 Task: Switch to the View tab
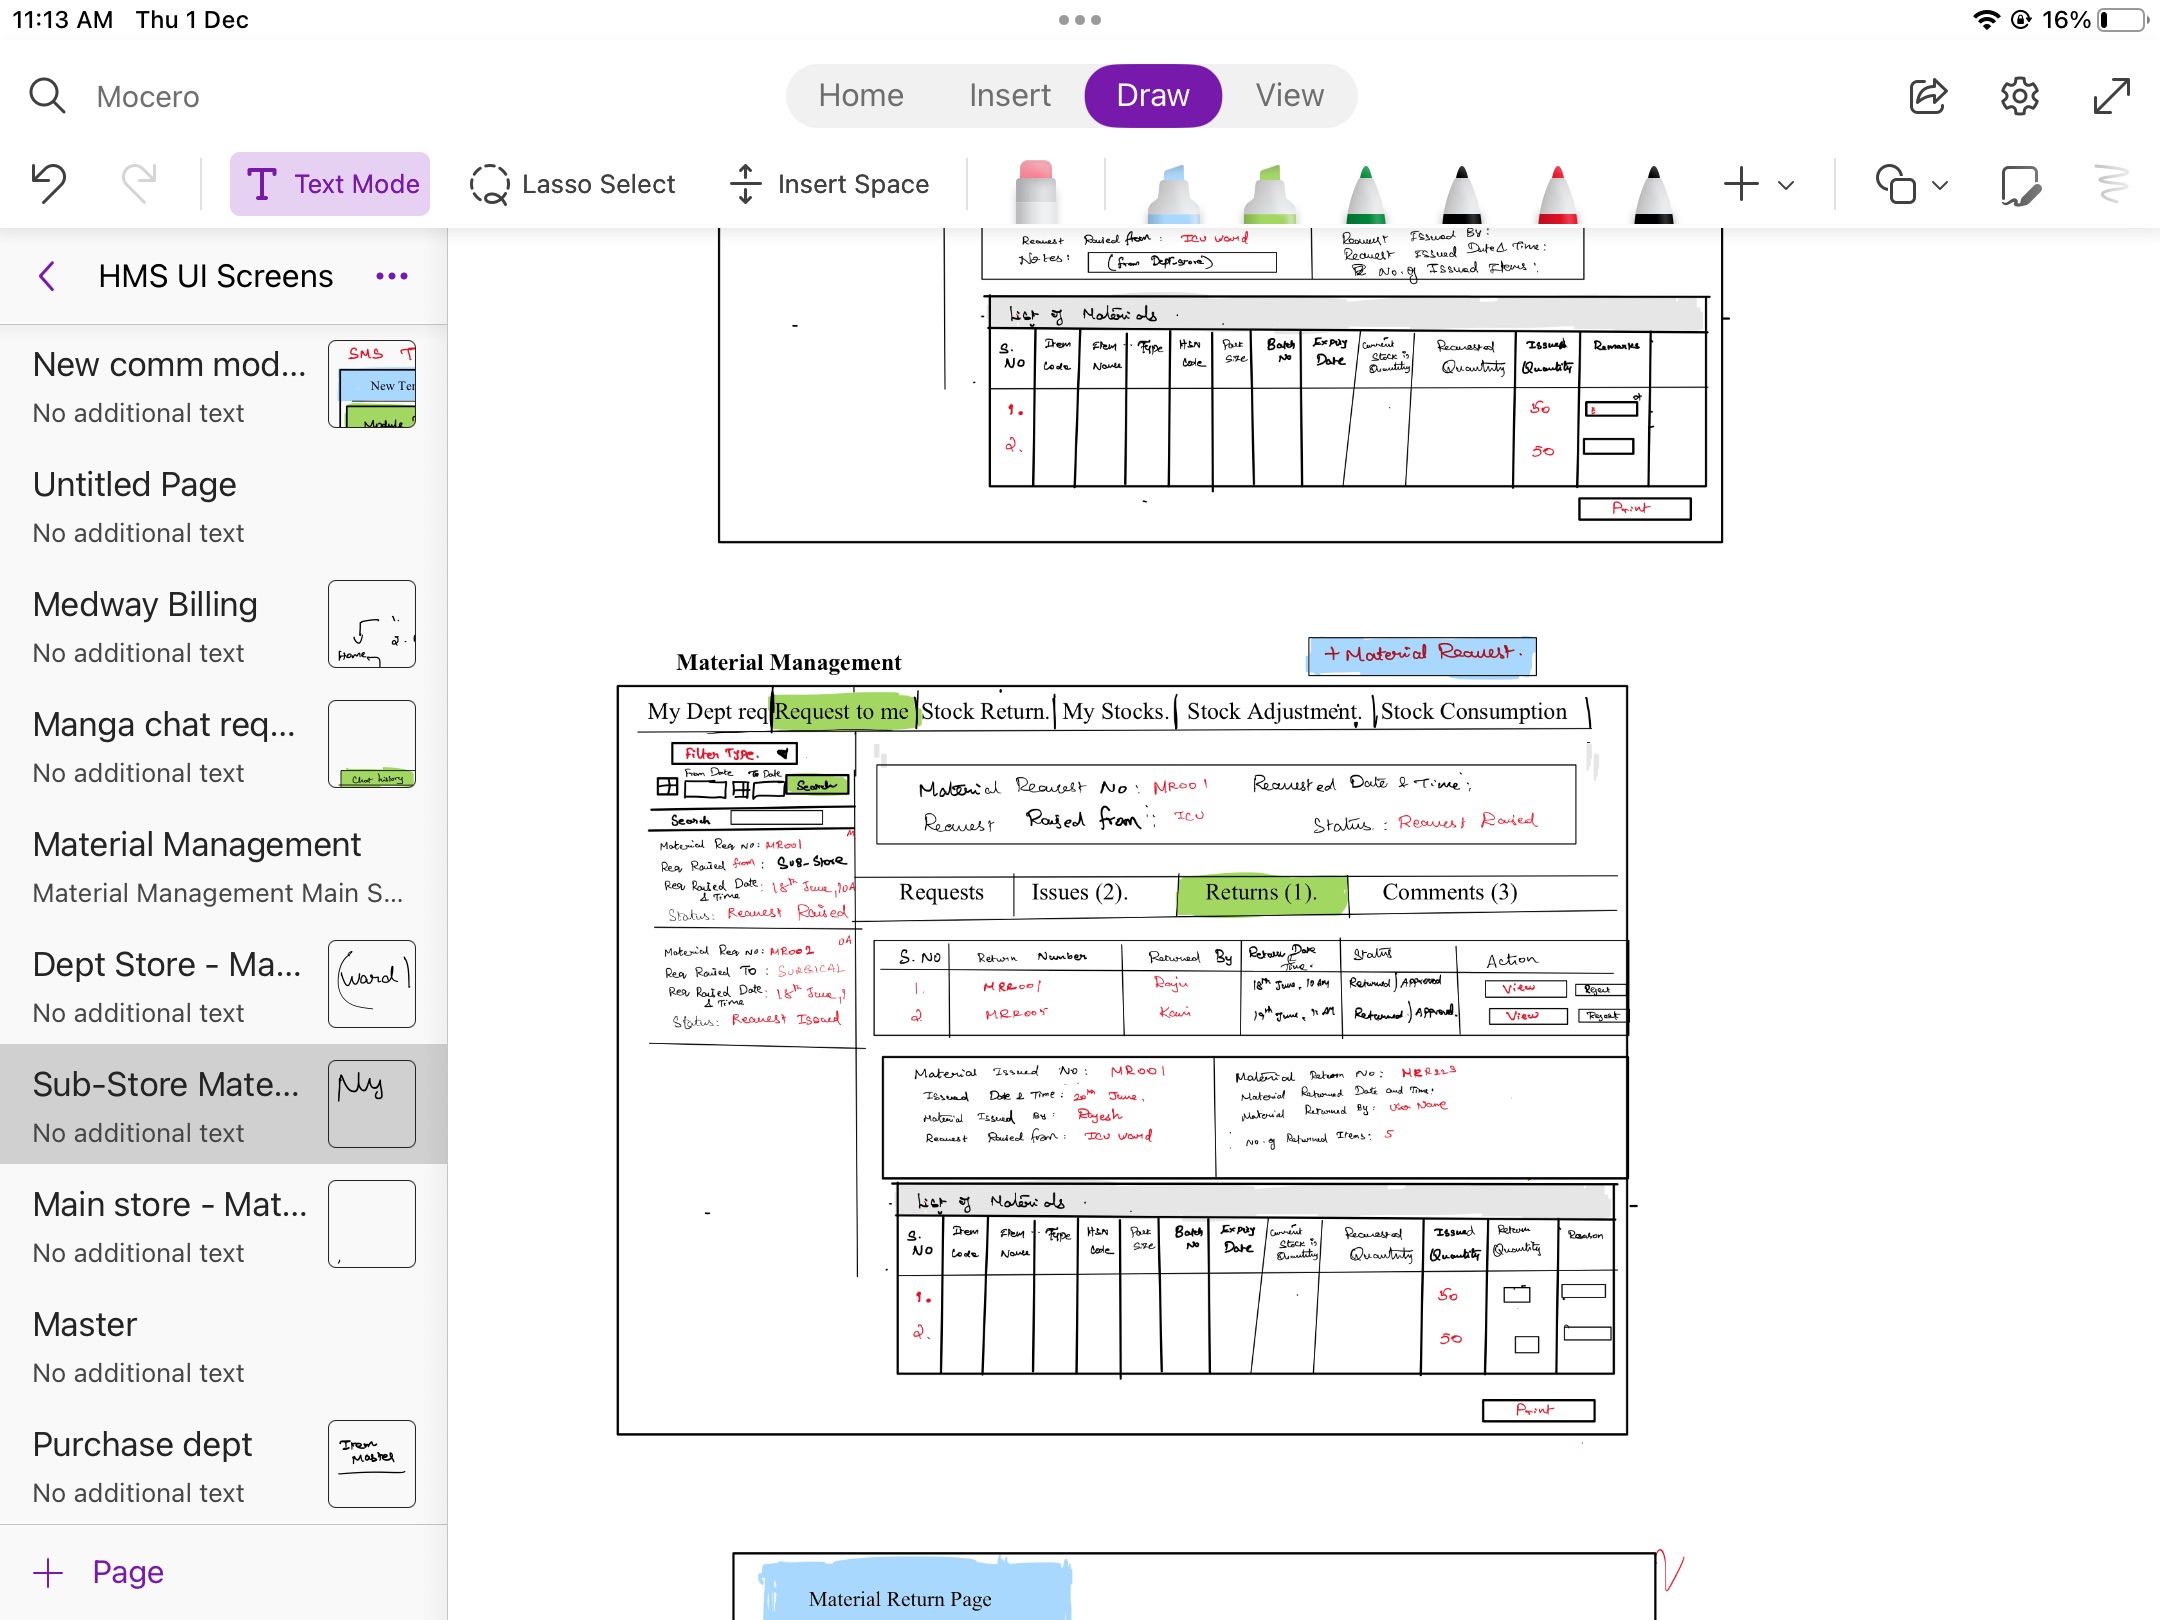(1289, 96)
